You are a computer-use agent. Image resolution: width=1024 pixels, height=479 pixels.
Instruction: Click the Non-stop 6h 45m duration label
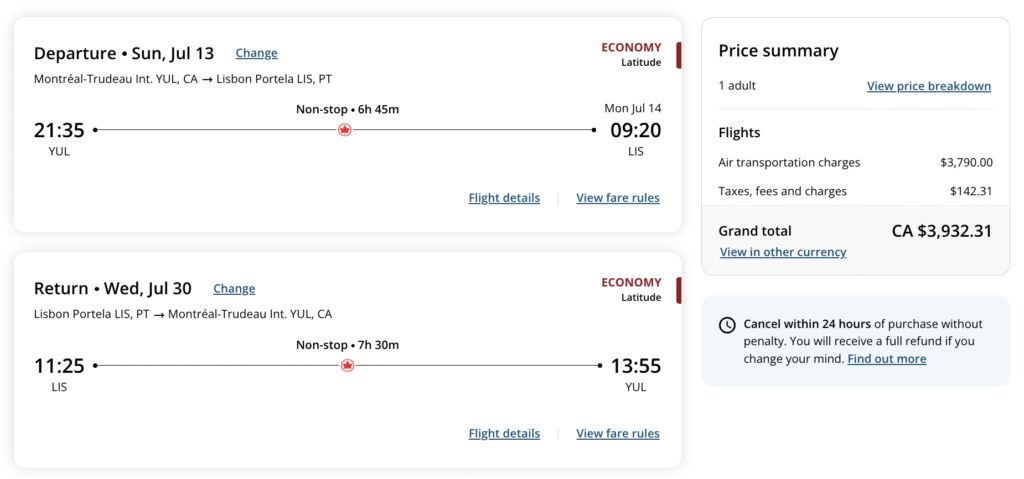pyautogui.click(x=347, y=109)
